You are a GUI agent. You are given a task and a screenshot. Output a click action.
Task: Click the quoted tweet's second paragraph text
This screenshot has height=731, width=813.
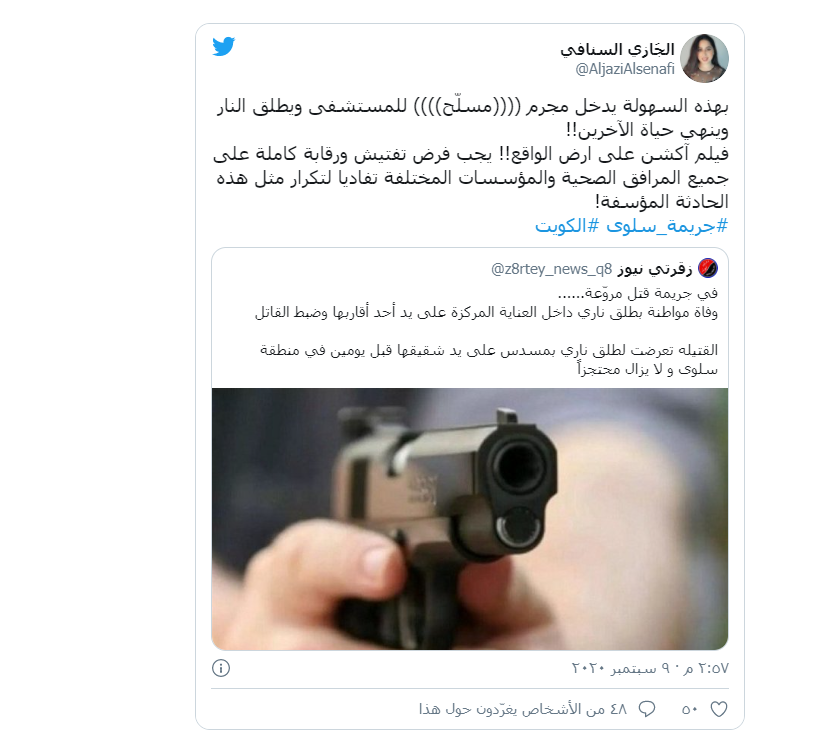[489, 359]
